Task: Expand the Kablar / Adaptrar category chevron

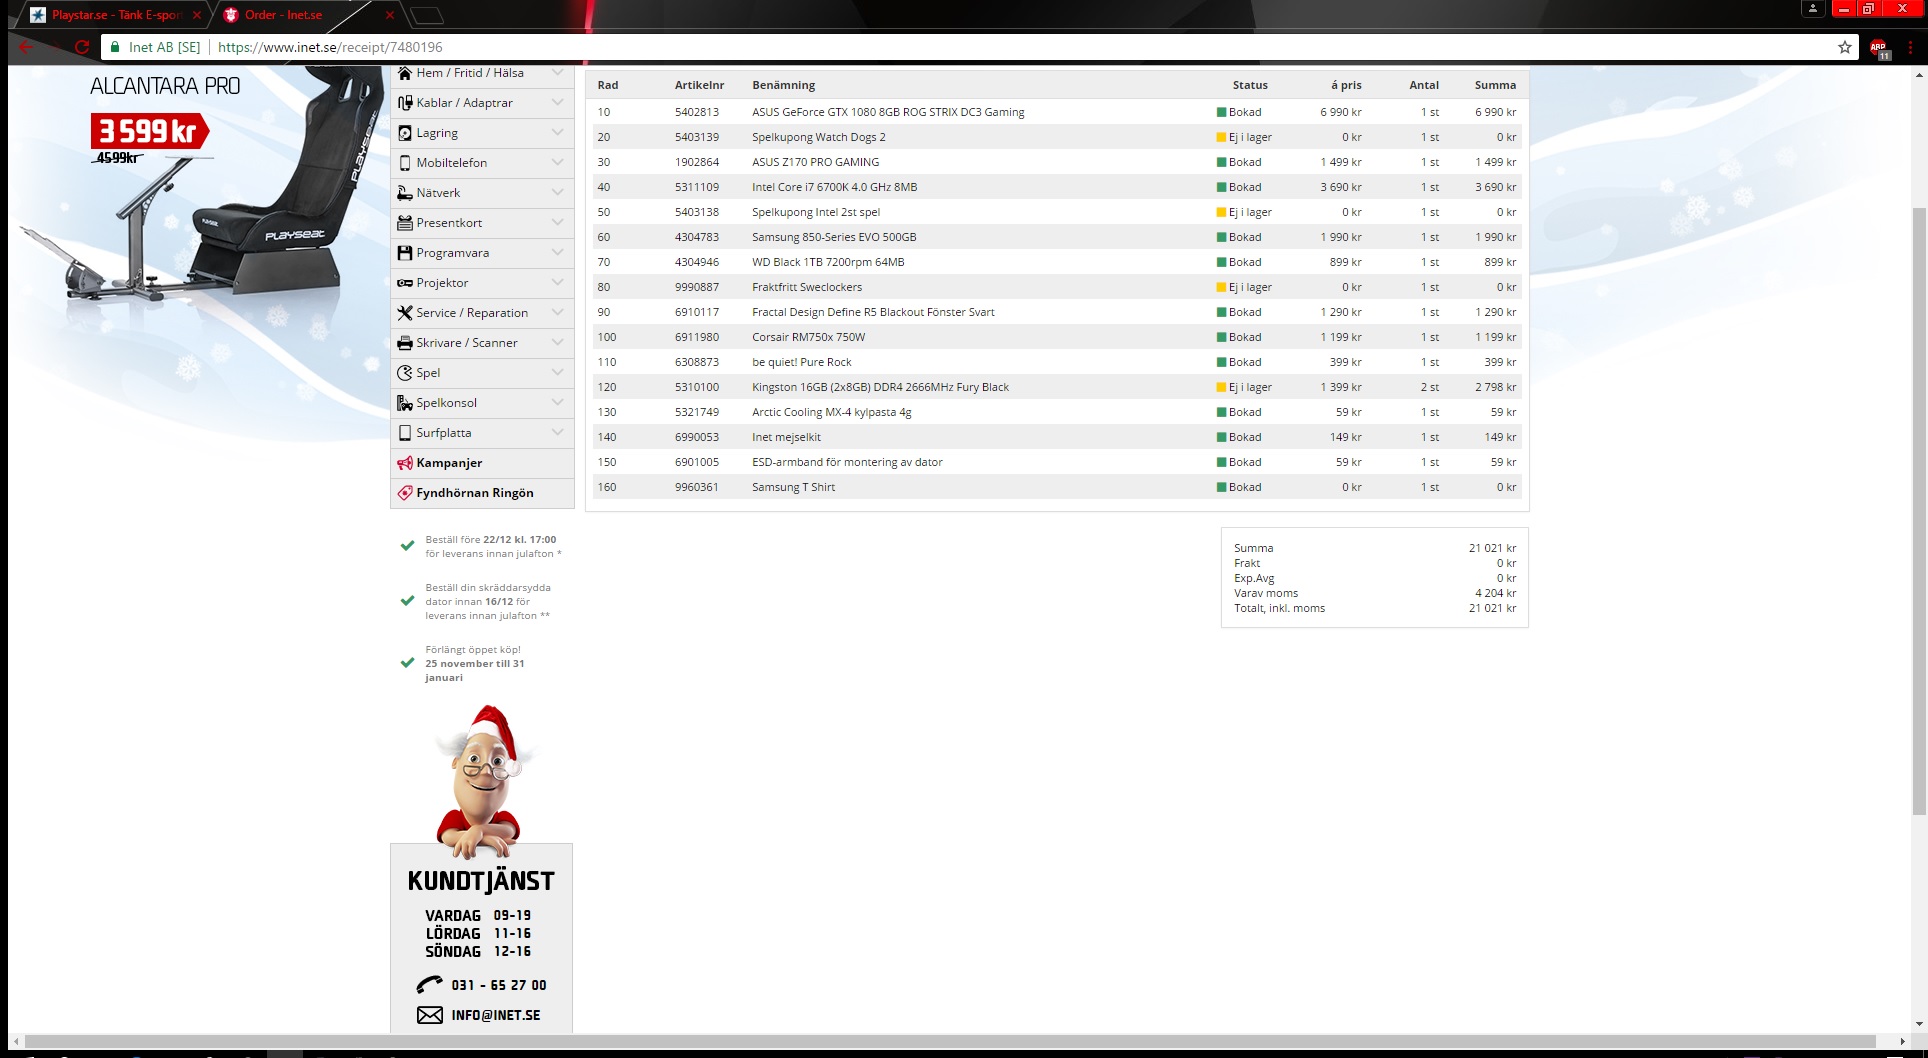Action: (x=557, y=102)
